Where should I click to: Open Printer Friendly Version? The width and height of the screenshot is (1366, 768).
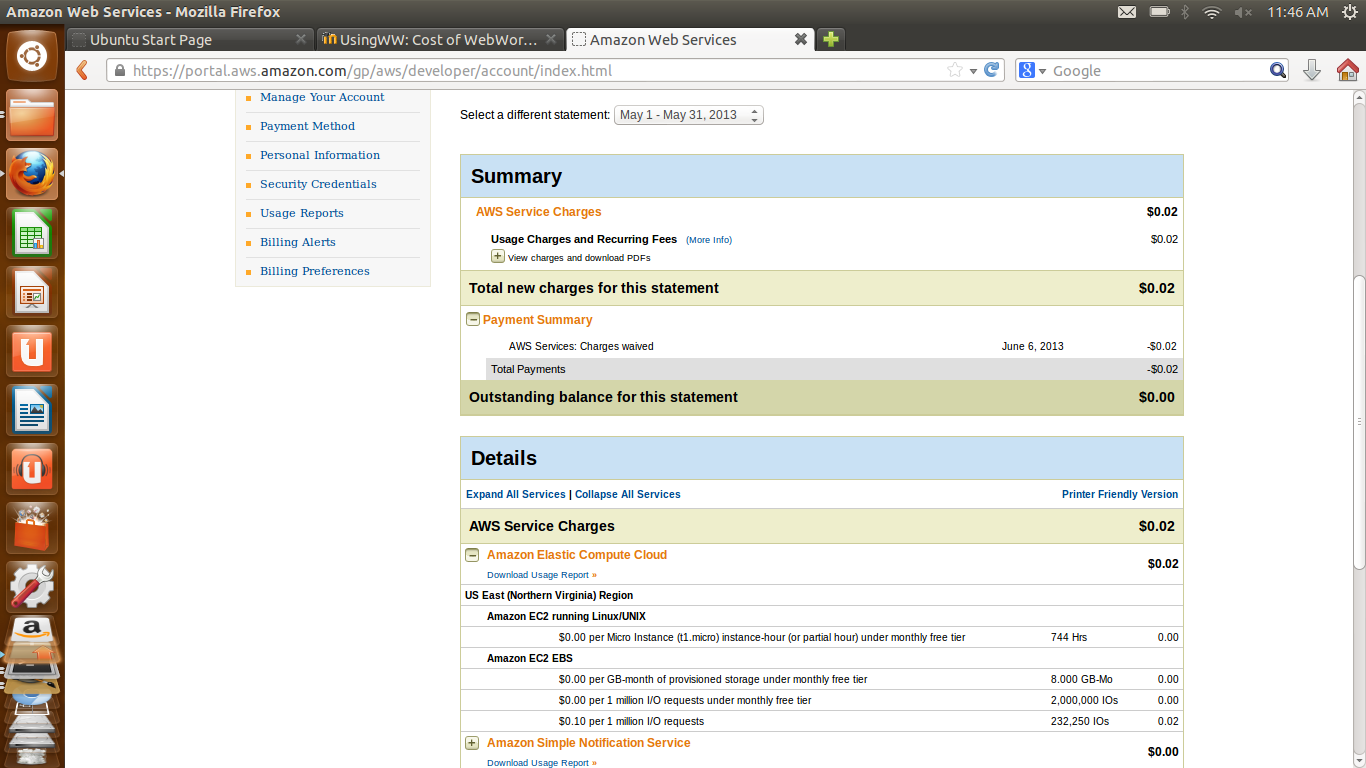1120,494
